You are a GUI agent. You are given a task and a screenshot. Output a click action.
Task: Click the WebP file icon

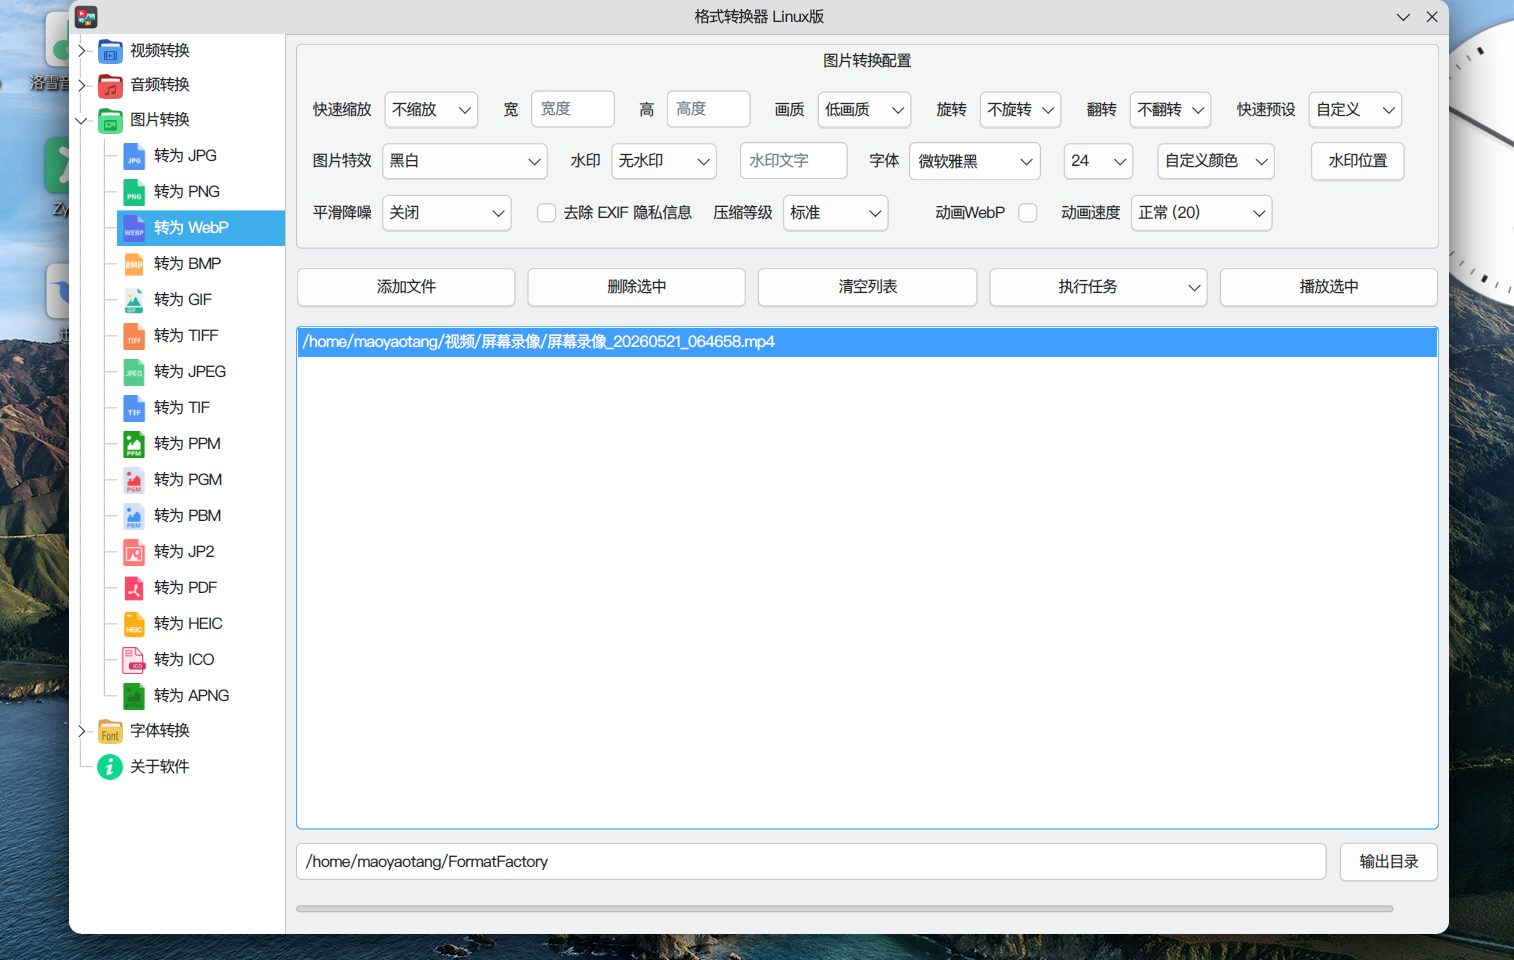pyautogui.click(x=134, y=228)
